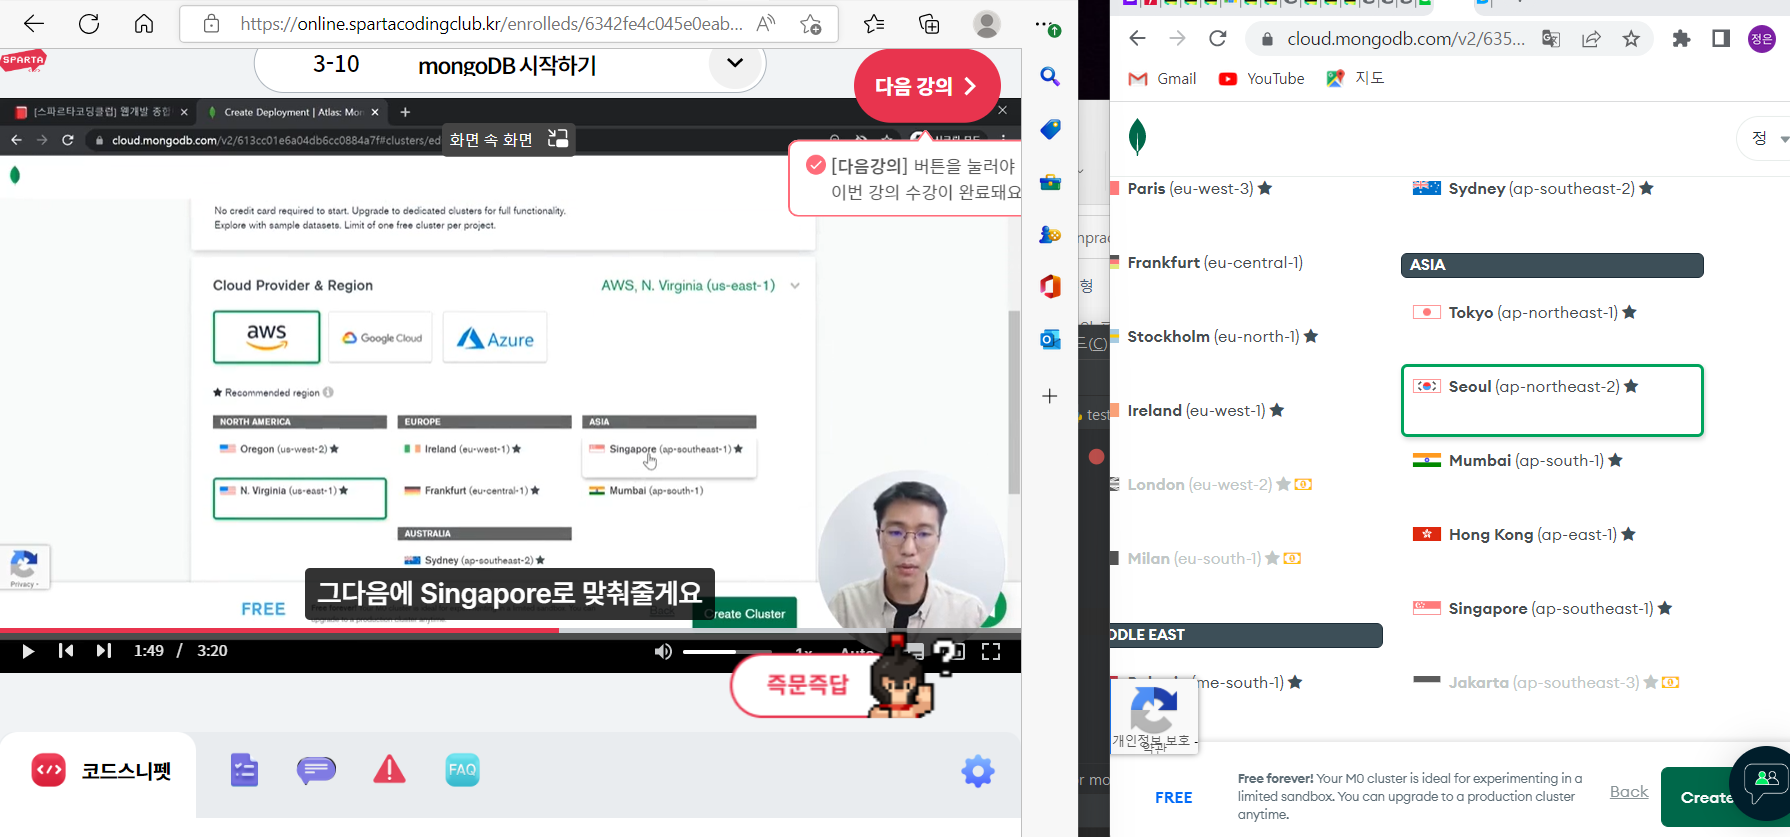The image size is (1790, 837).
Task: Open the red warning report icon
Action: (x=389, y=770)
